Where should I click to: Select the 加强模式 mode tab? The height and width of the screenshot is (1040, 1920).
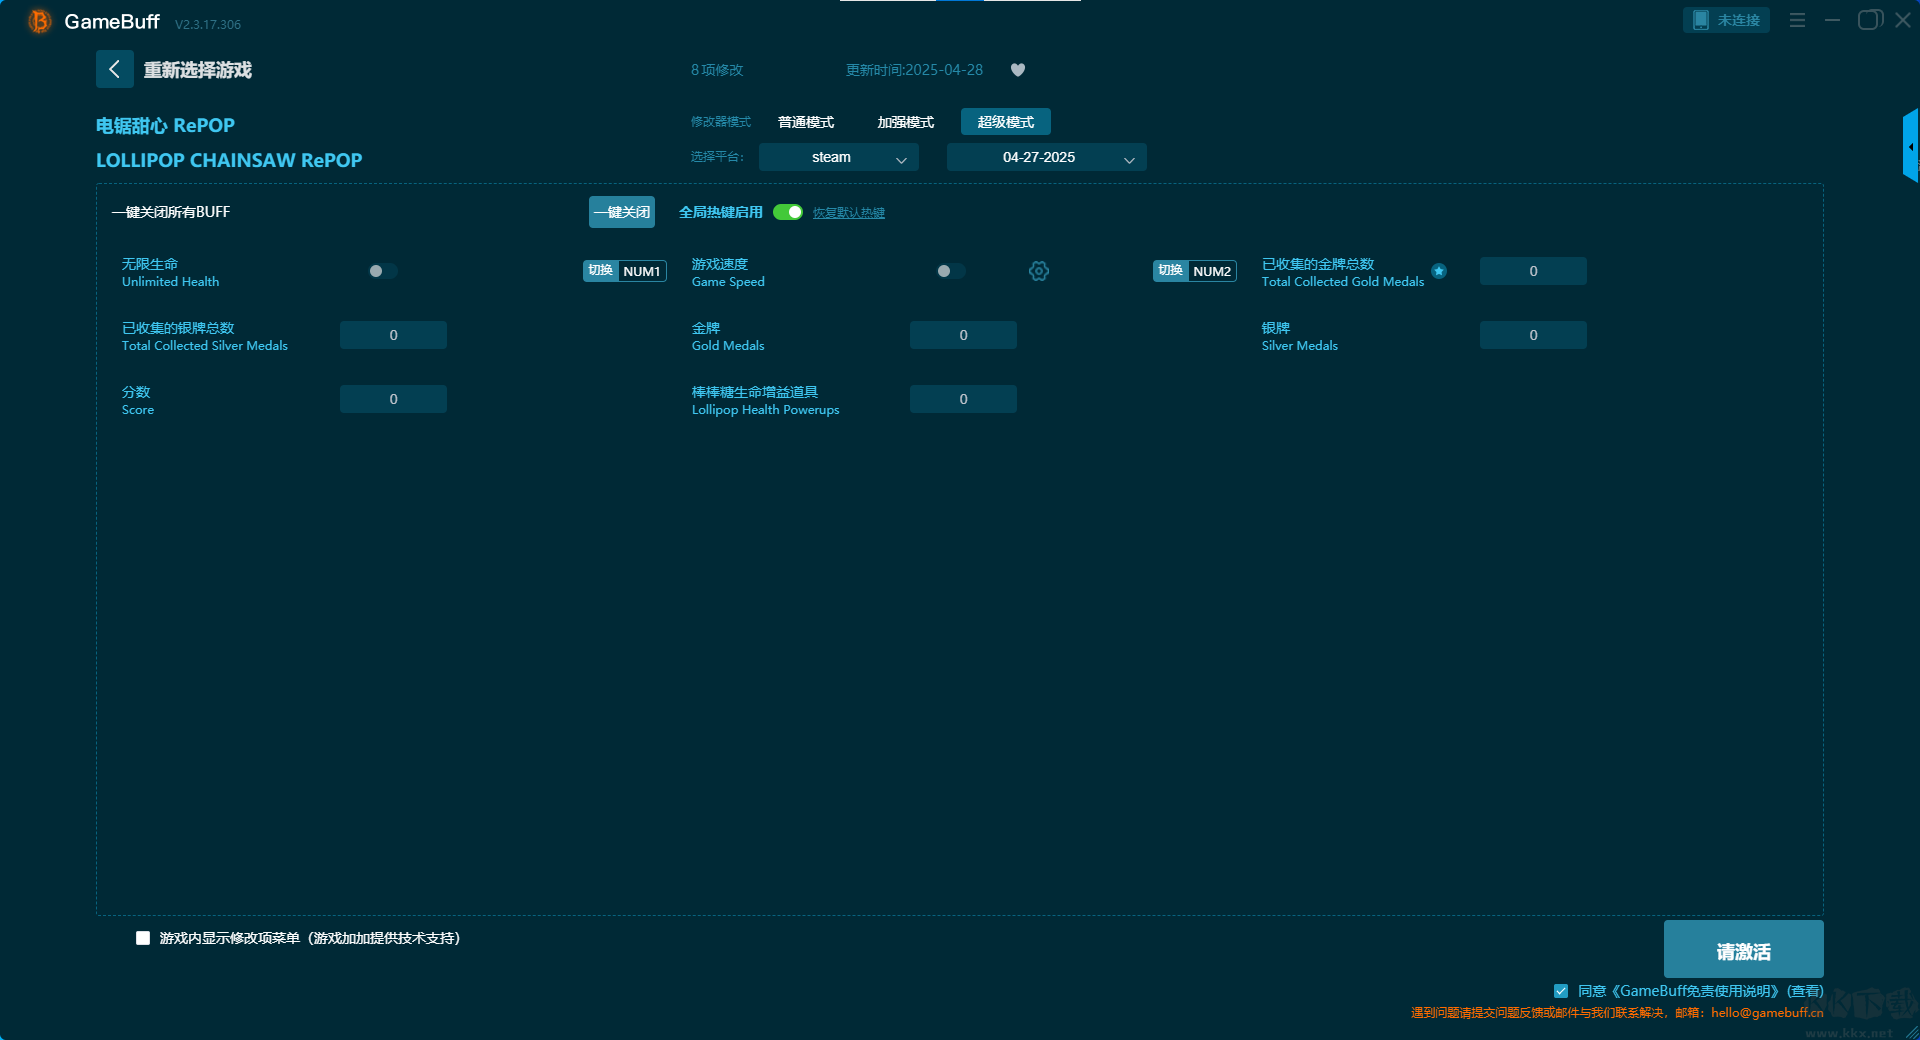pyautogui.click(x=905, y=122)
